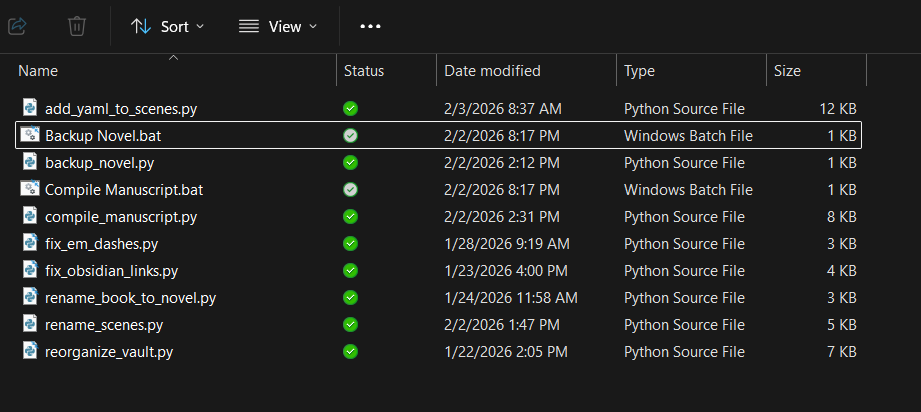Sort by the Date modified column header
Screen dimensions: 921x412
coord(492,71)
